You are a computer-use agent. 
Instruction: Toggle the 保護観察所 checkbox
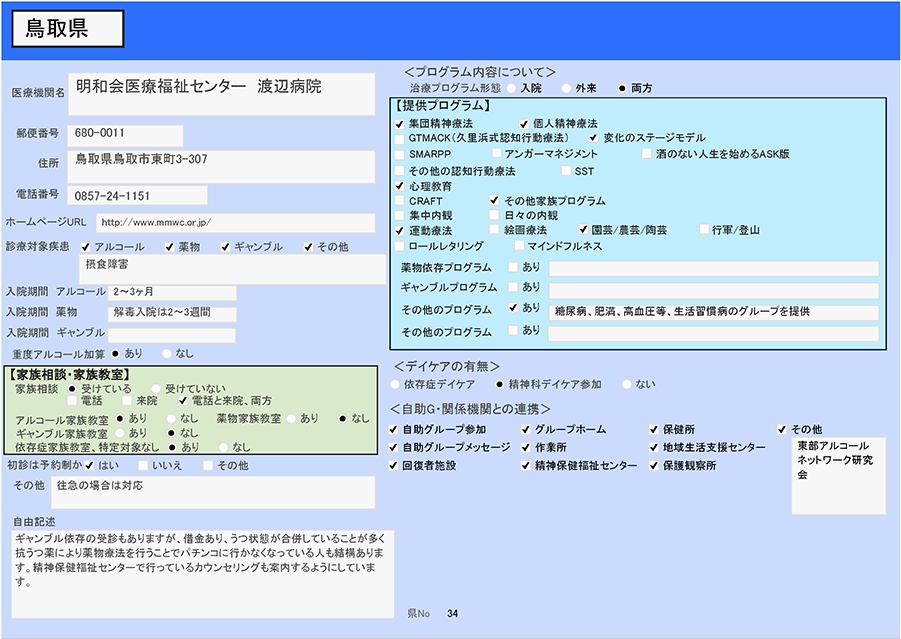[x=654, y=466]
